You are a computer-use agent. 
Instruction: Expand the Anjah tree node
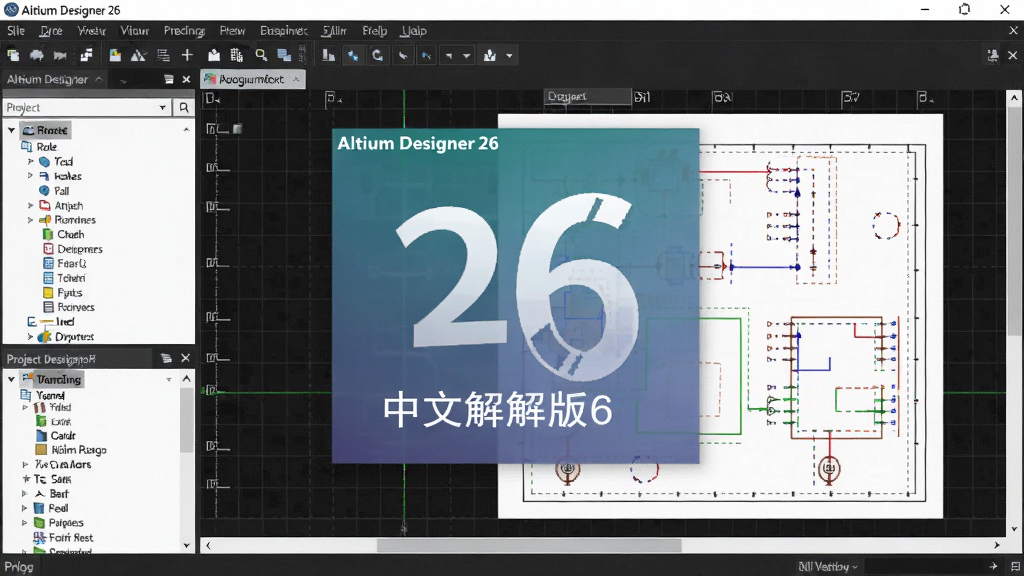(x=30, y=205)
